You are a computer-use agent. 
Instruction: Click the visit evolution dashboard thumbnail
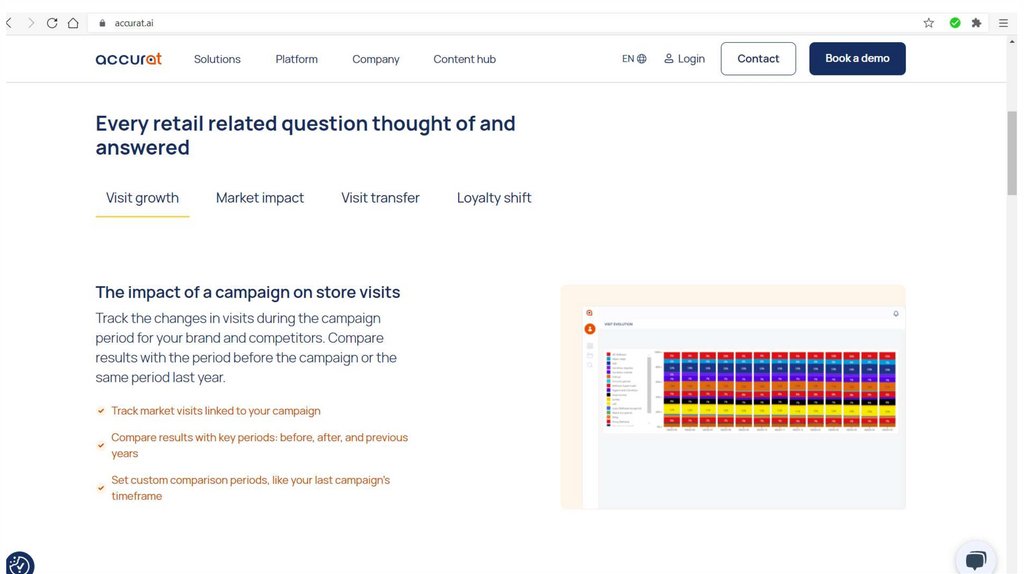[733, 396]
